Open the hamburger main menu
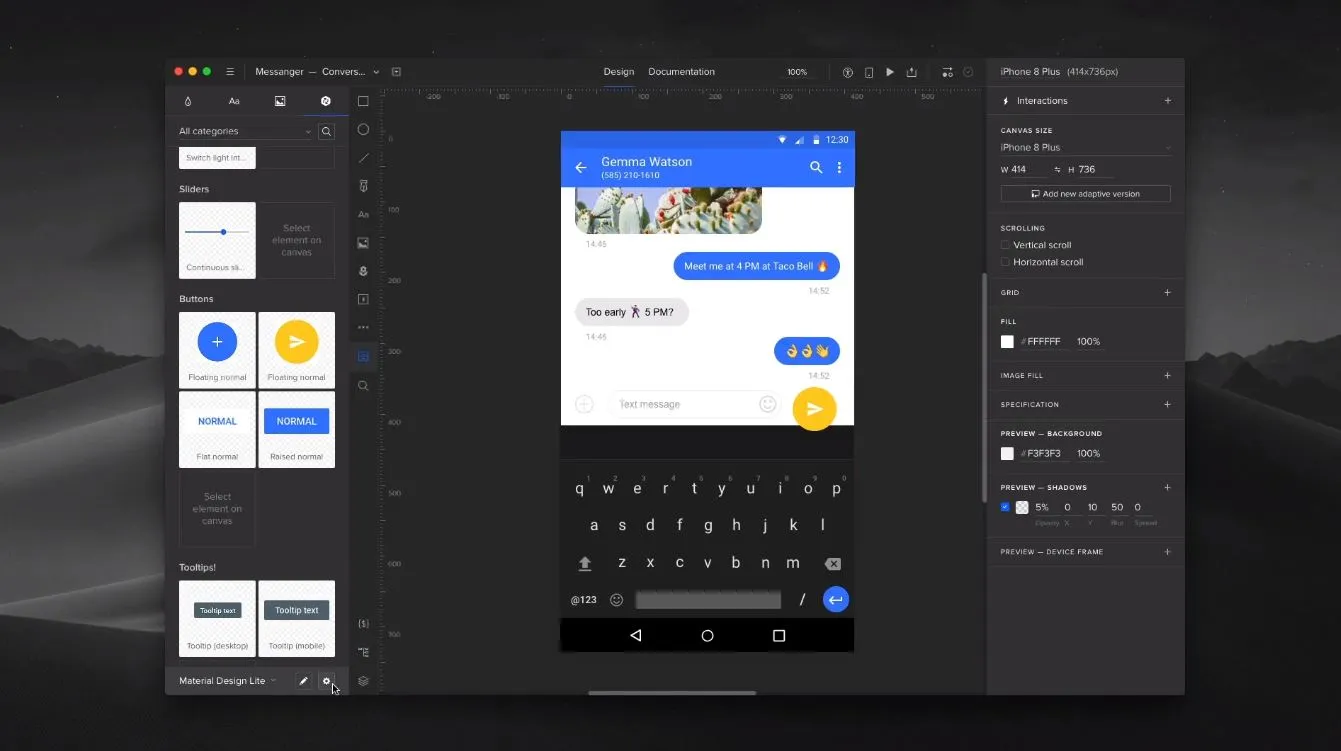This screenshot has width=1341, height=751. tap(230, 72)
